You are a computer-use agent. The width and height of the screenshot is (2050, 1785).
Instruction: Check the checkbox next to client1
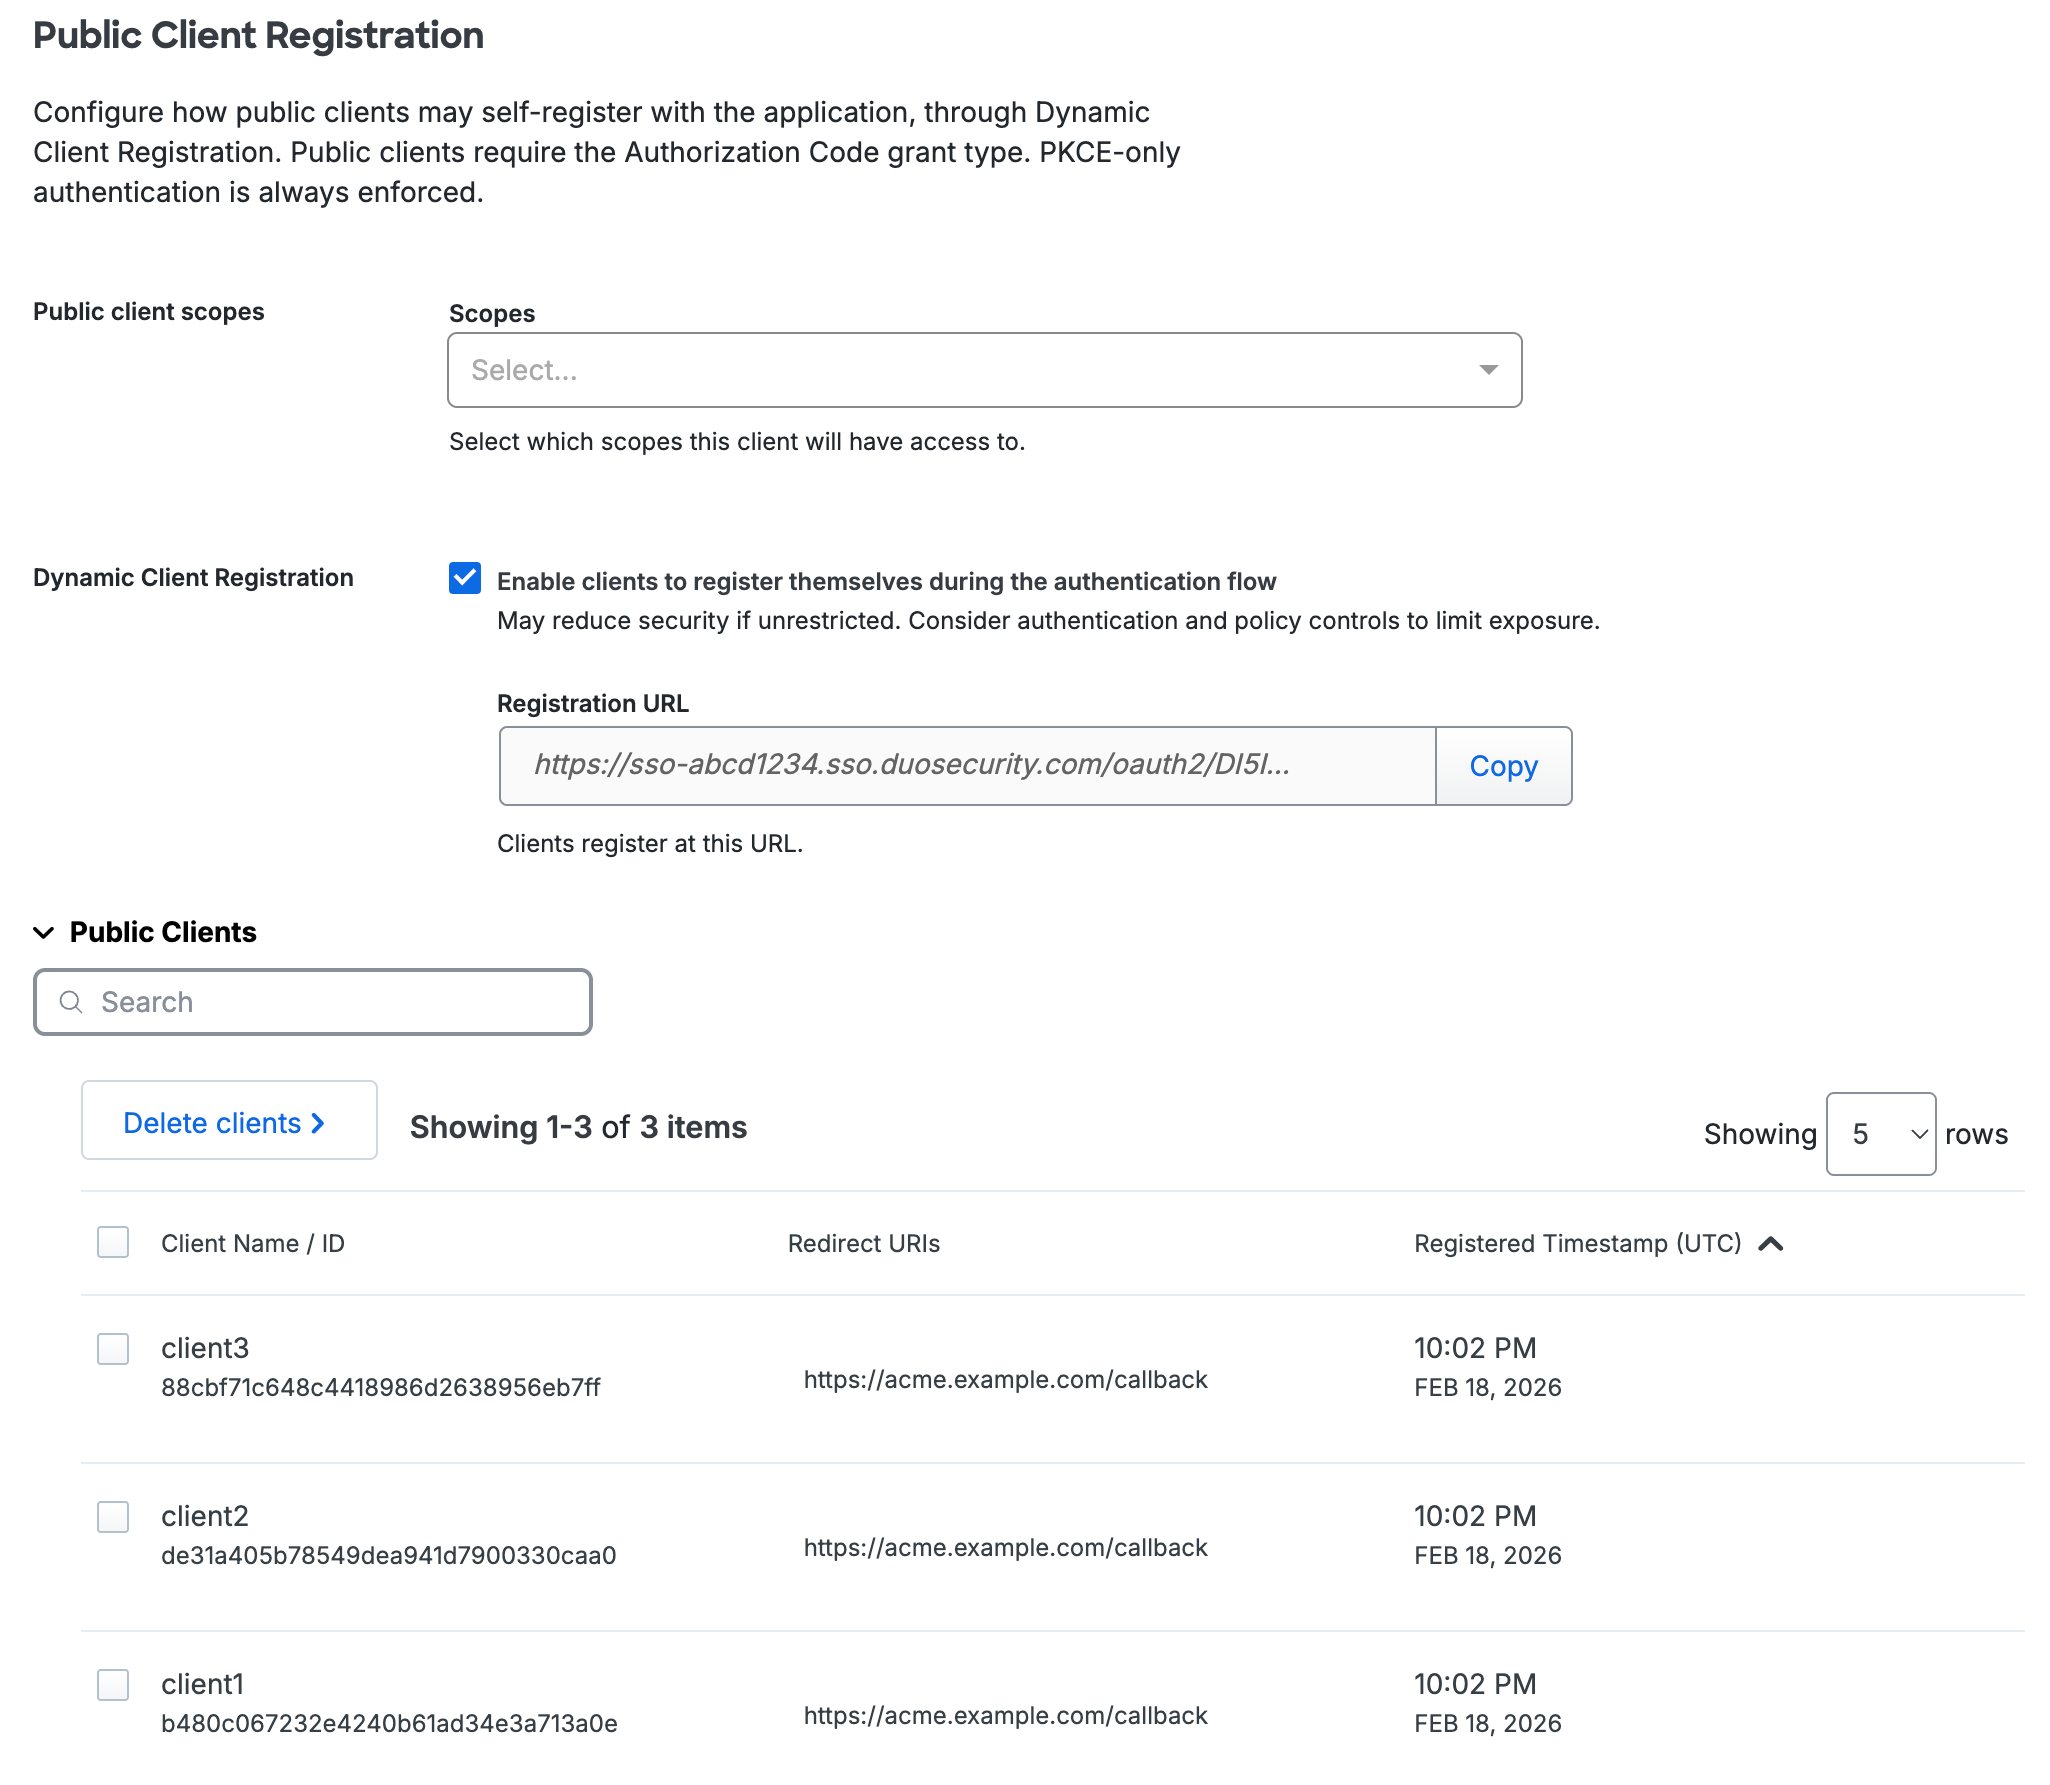113,1685
